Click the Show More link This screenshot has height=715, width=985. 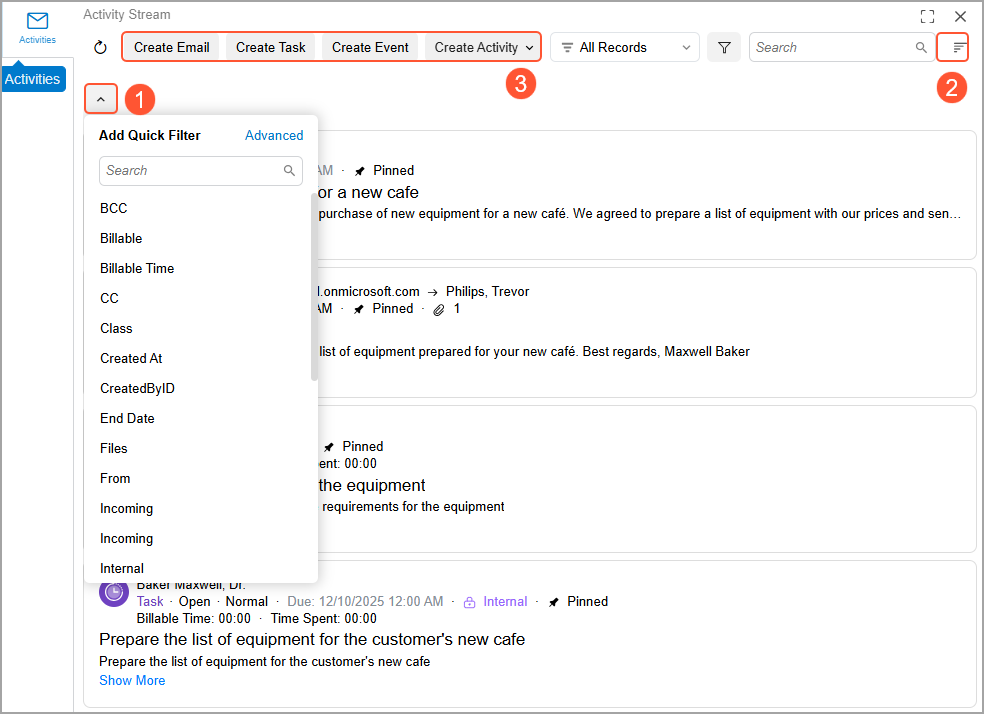click(x=132, y=681)
